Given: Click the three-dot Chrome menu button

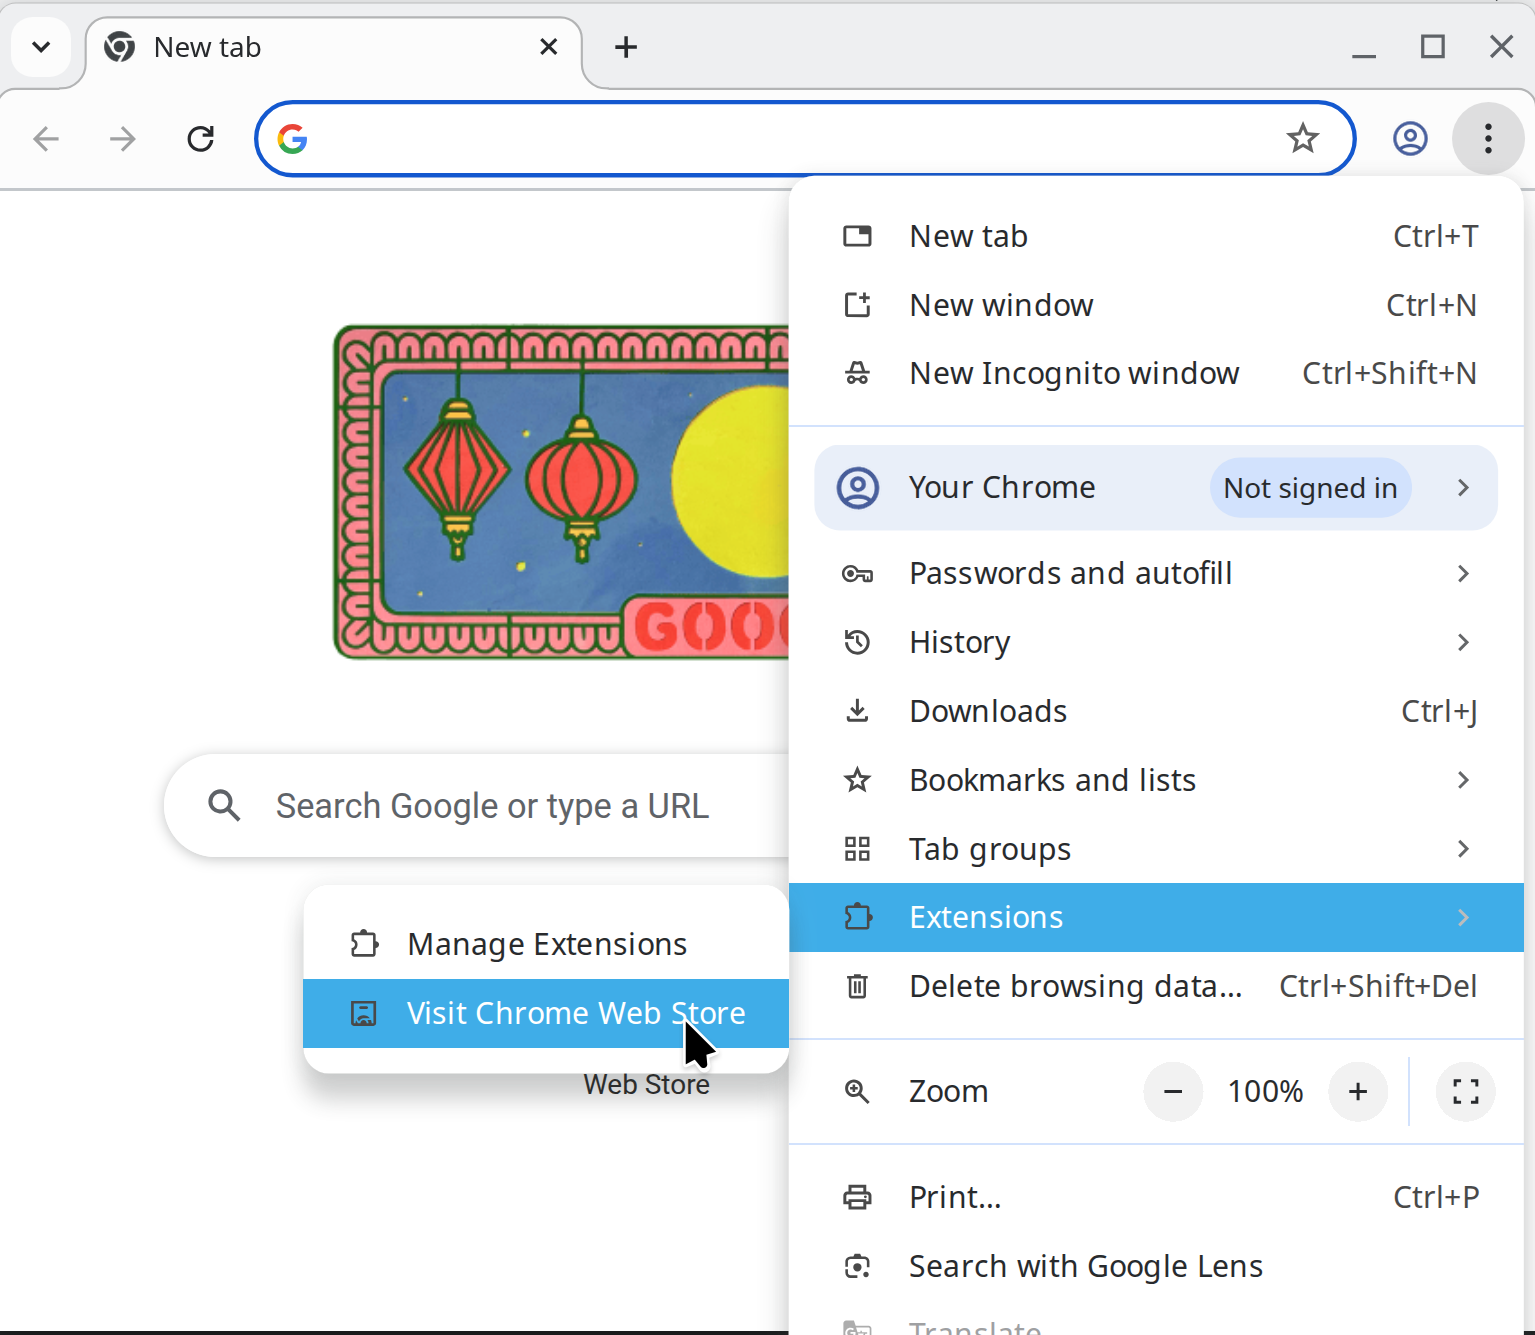Looking at the screenshot, I should point(1488,138).
